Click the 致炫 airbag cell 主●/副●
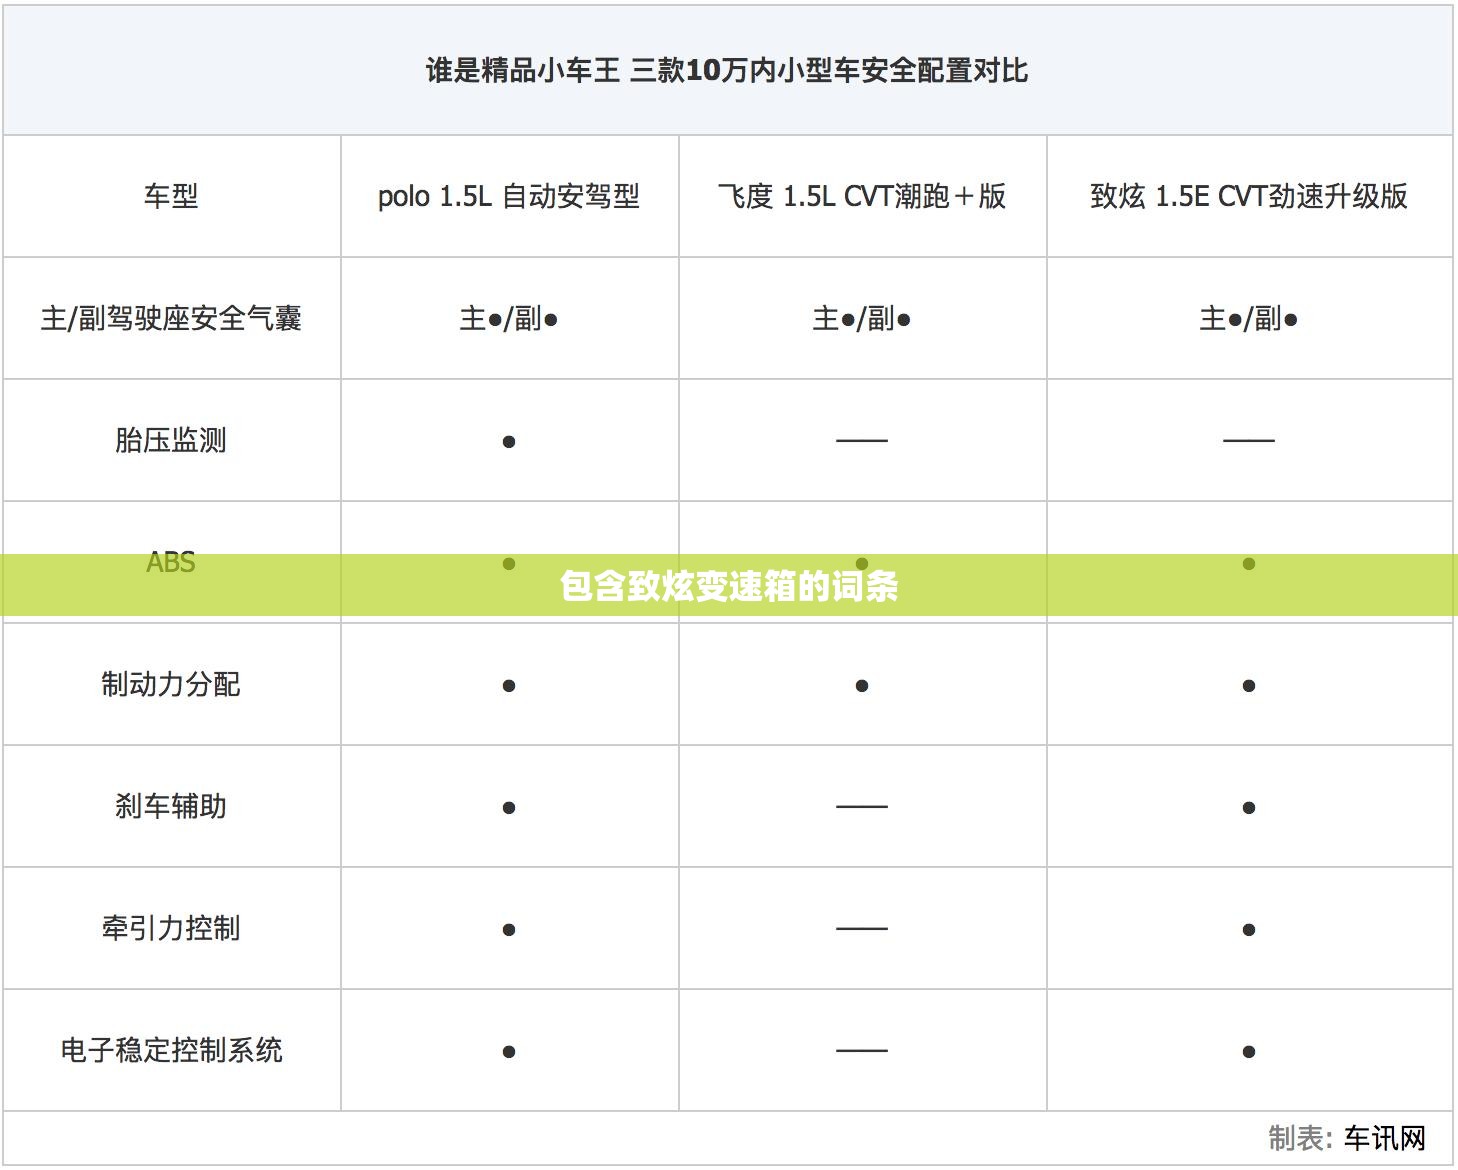 1249,318
